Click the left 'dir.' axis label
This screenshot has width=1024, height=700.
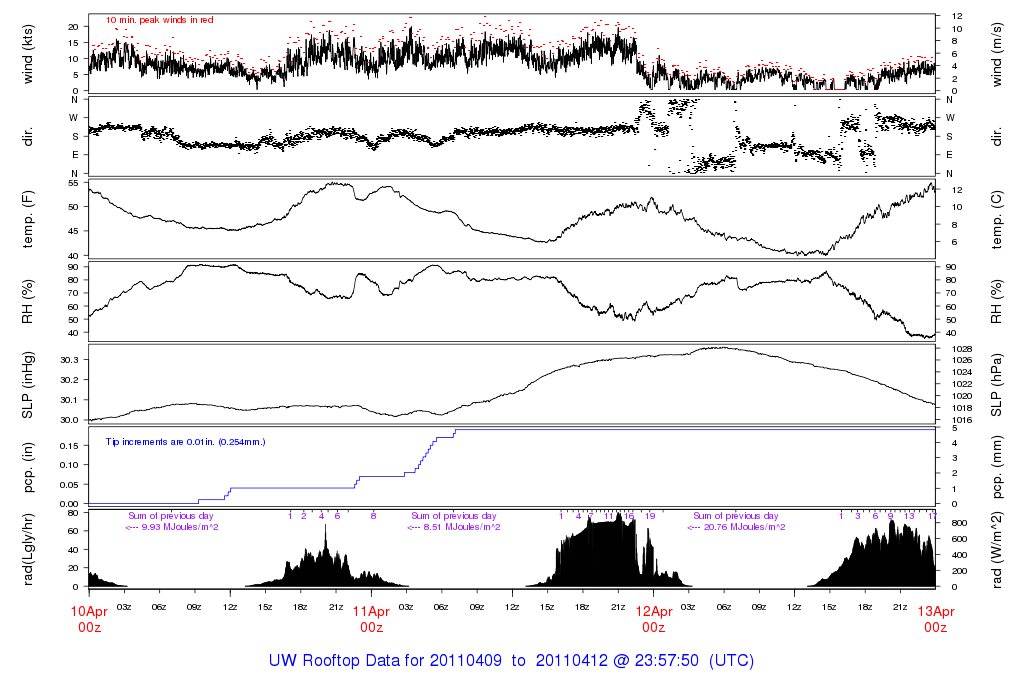[x=27, y=136]
